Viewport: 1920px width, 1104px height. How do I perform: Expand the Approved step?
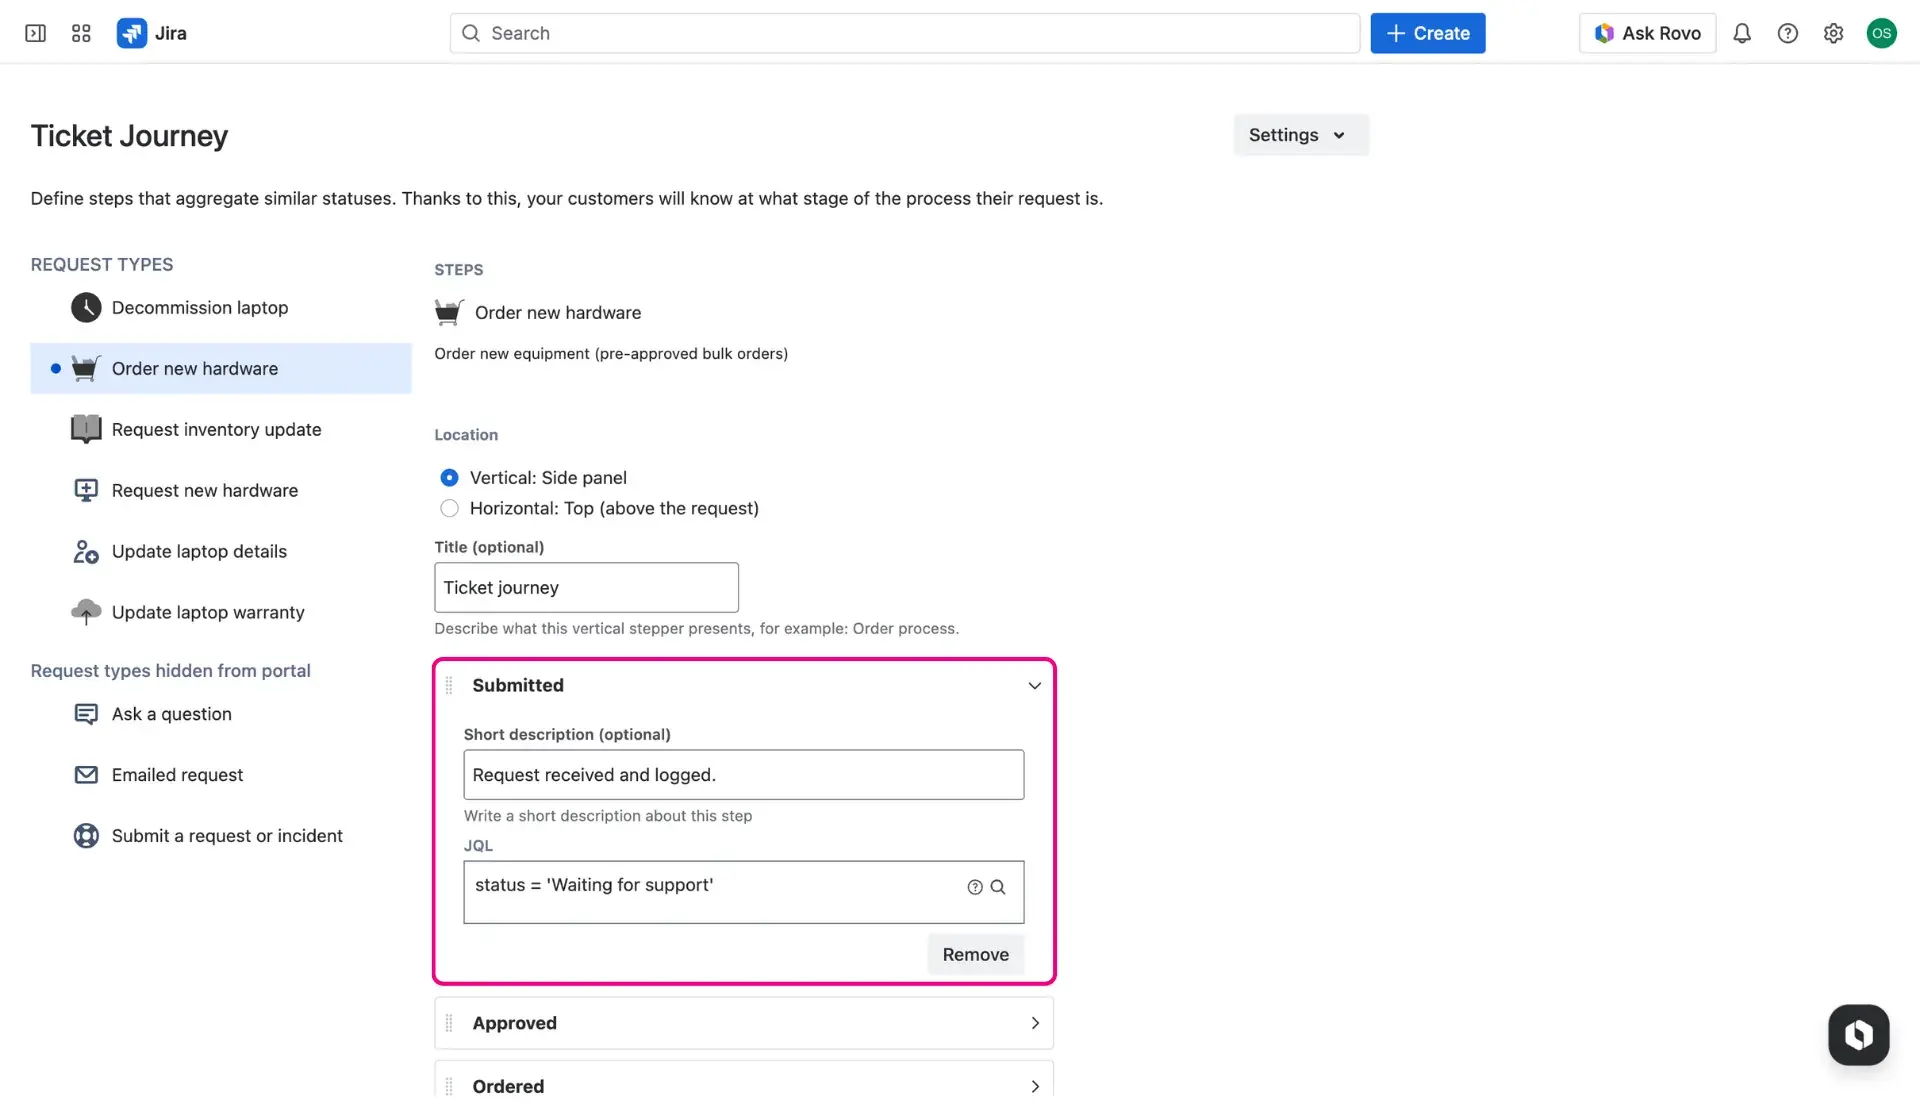1035,1023
